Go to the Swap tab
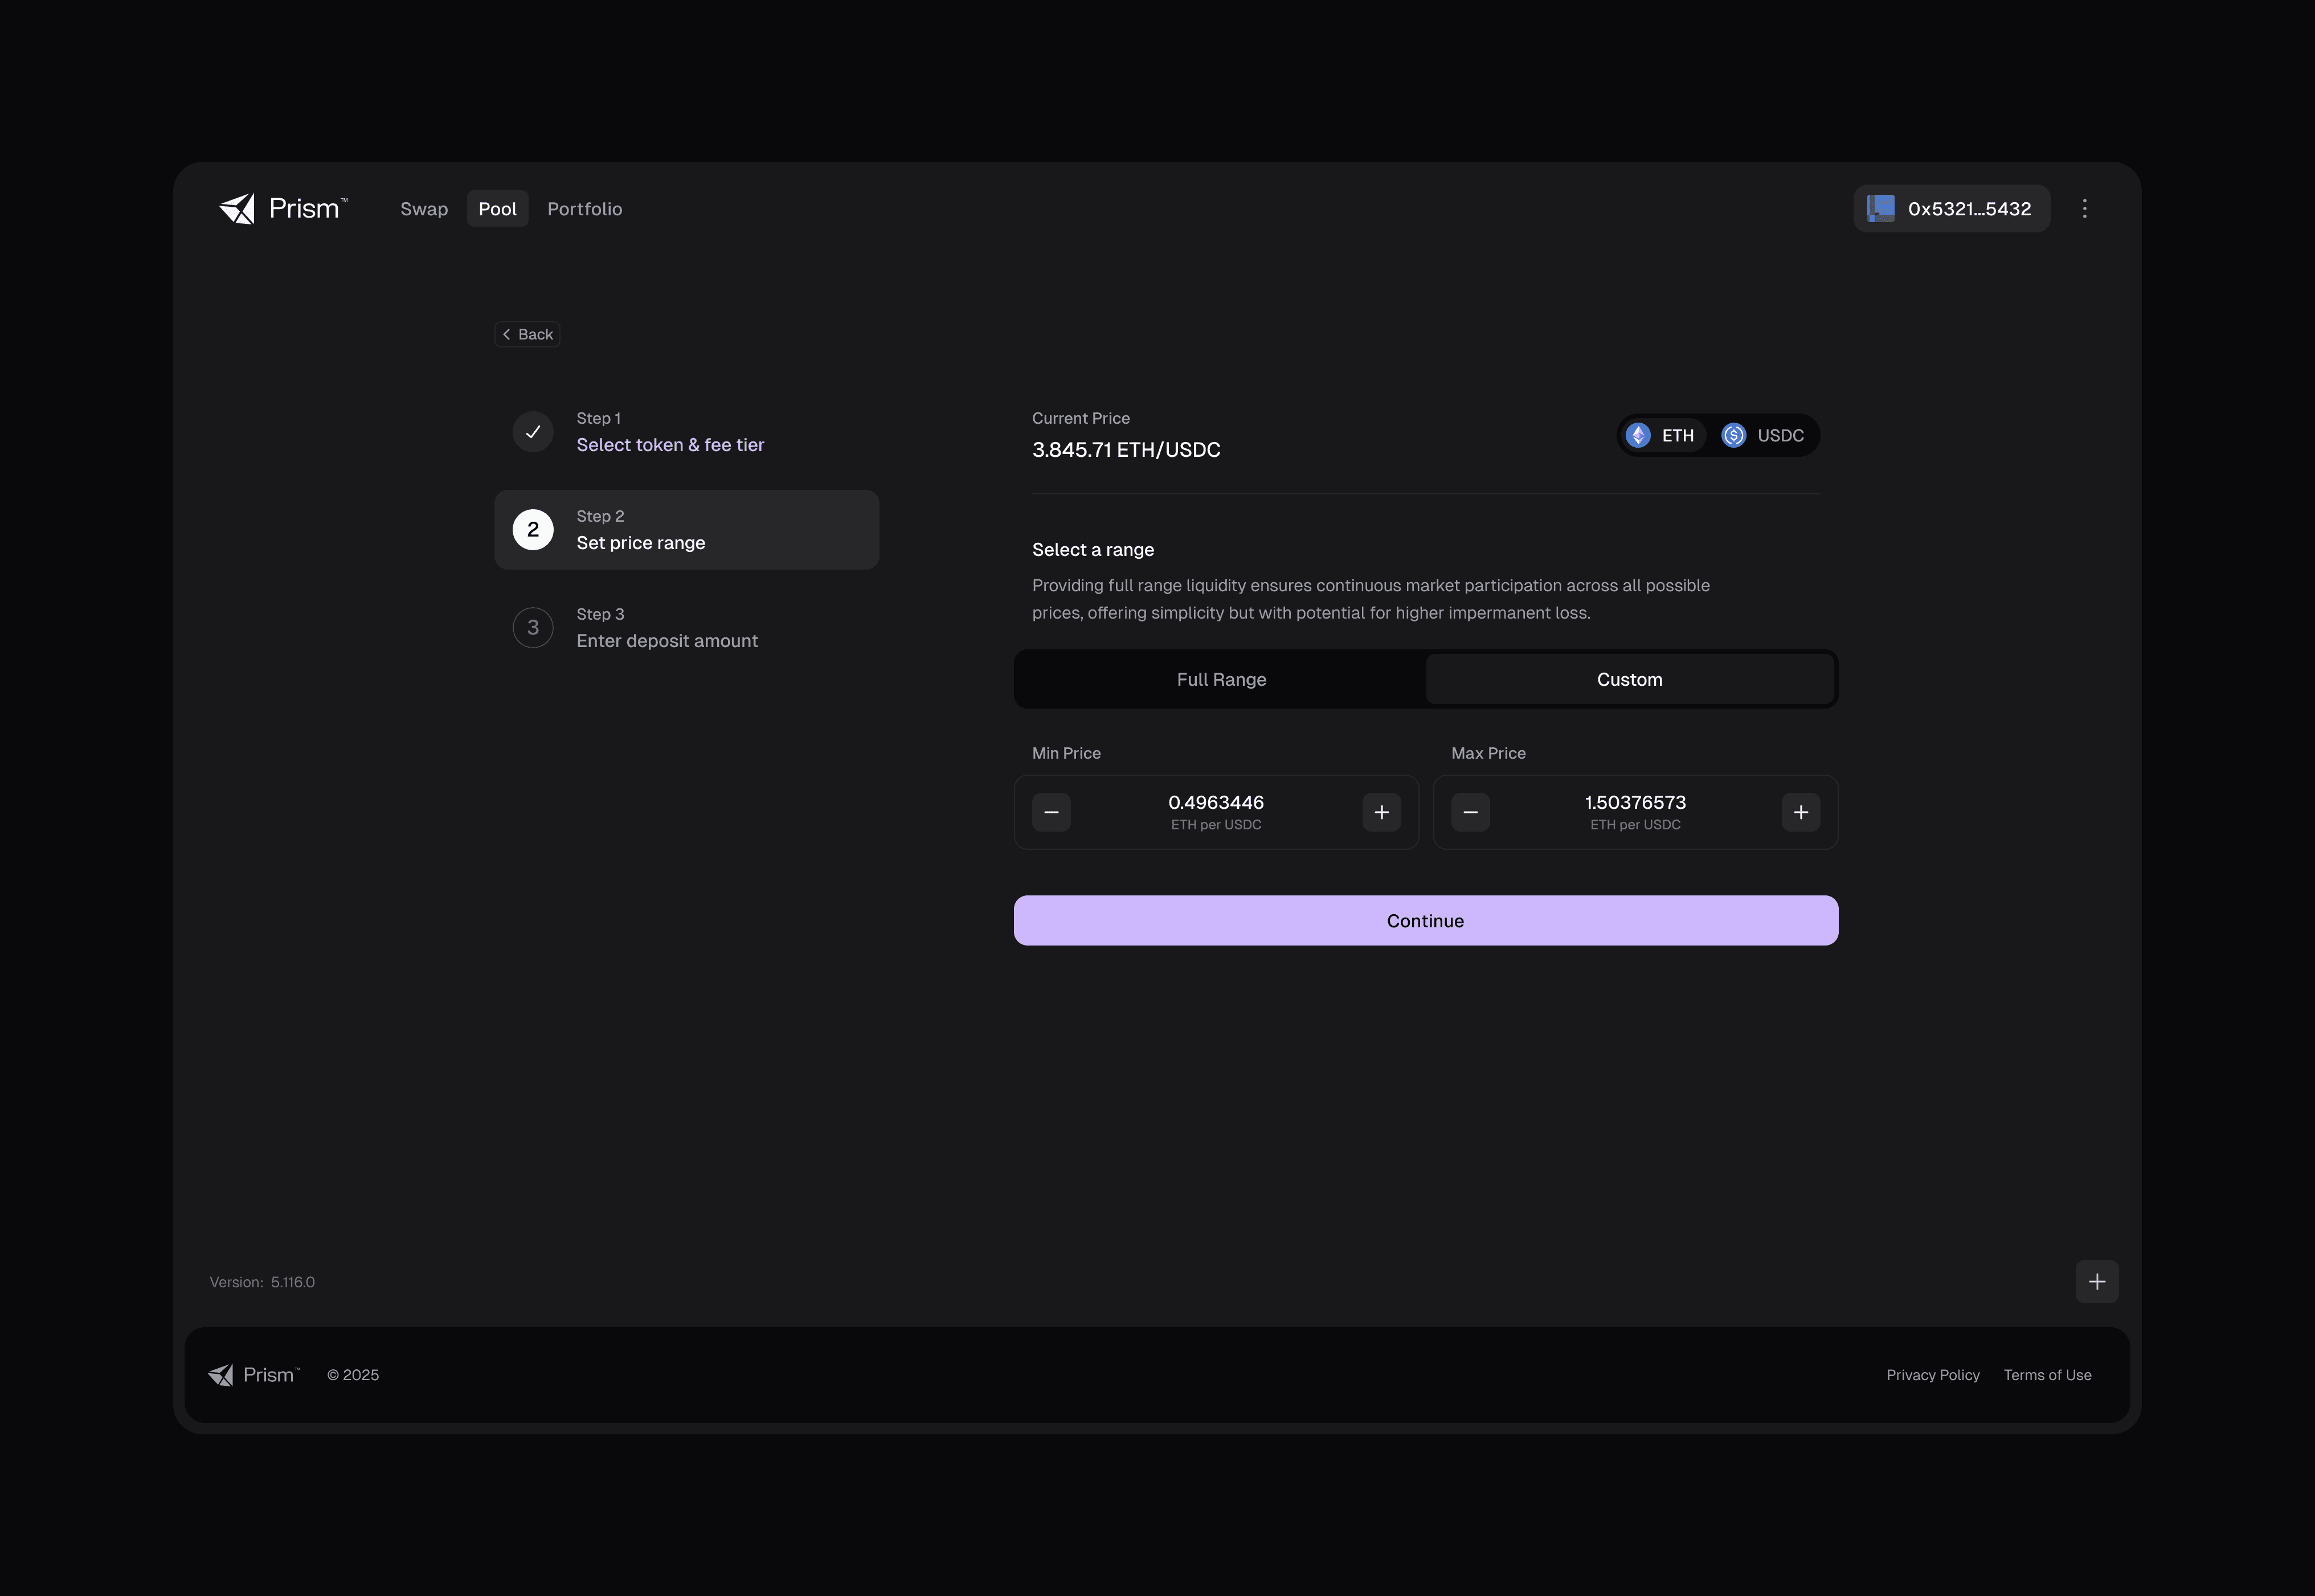Screen dimensions: 2315x1596 point(424,209)
